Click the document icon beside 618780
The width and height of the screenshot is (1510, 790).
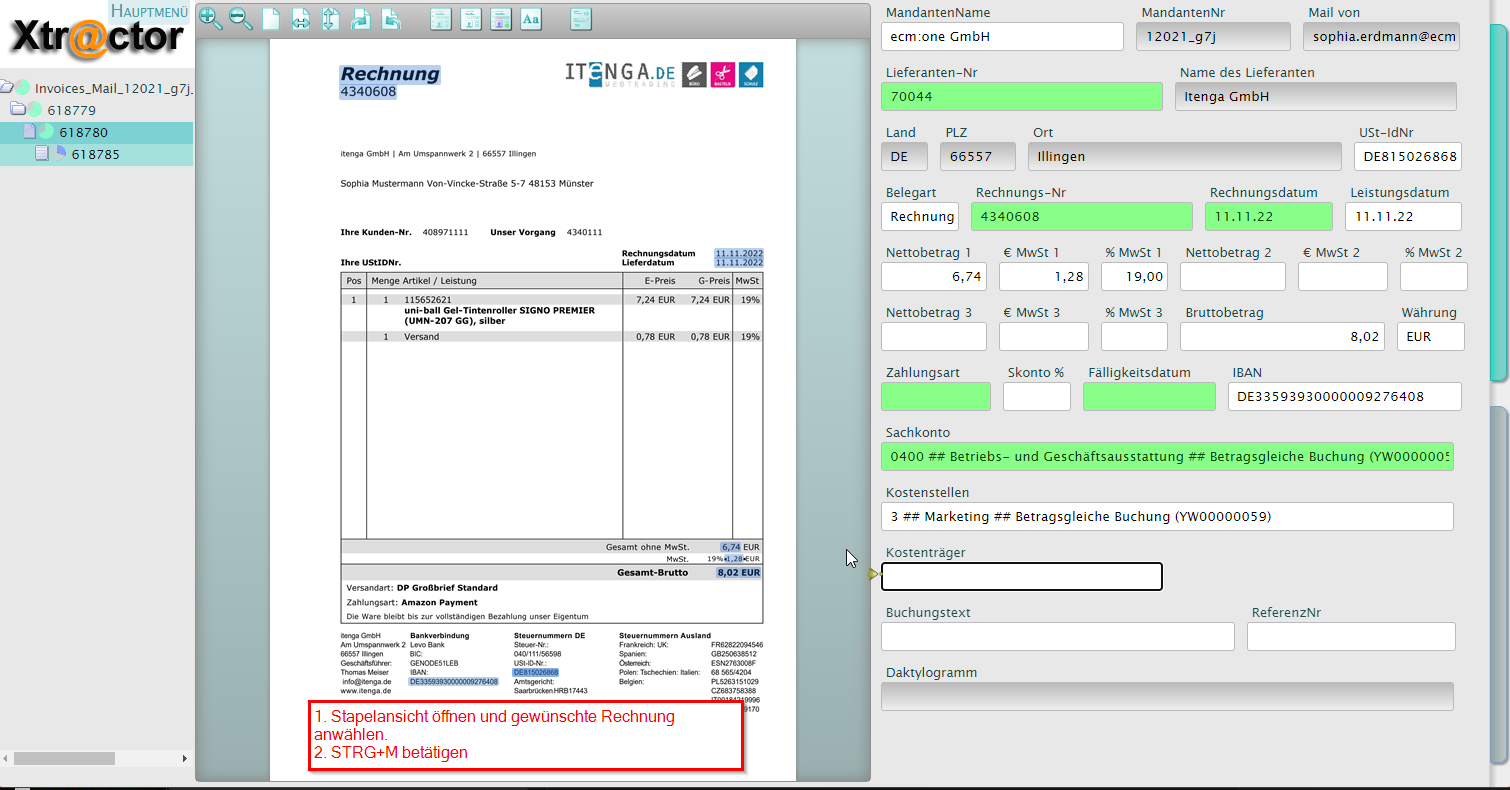pos(29,131)
